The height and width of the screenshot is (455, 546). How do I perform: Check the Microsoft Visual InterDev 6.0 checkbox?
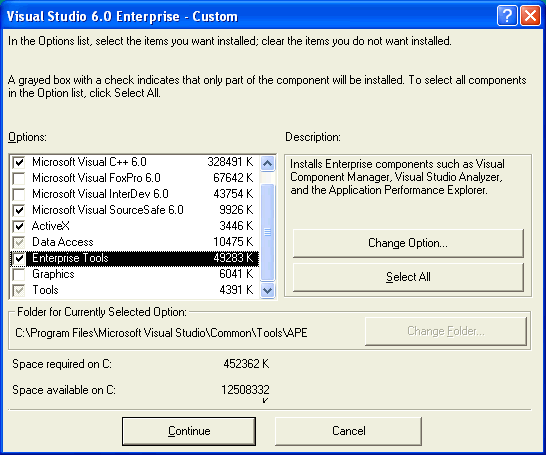(19, 194)
